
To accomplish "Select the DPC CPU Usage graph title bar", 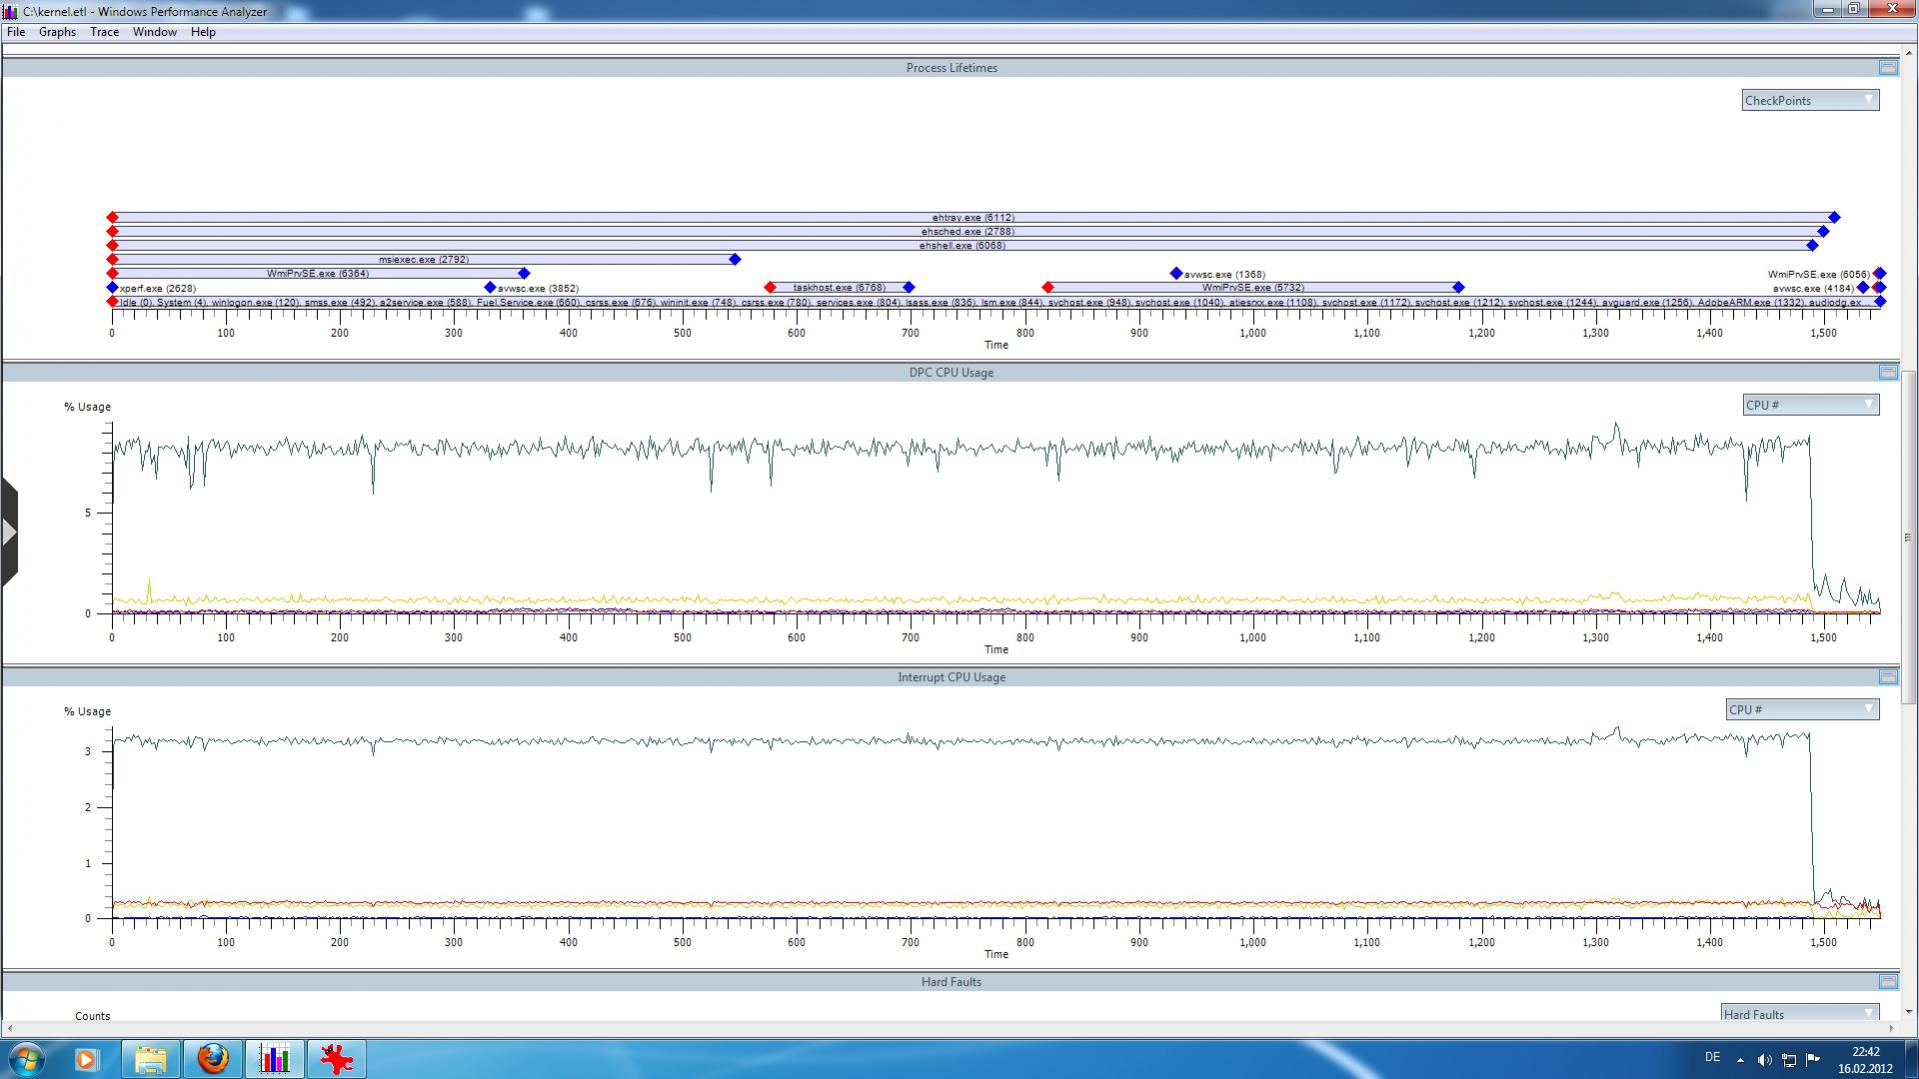I will 950,373.
